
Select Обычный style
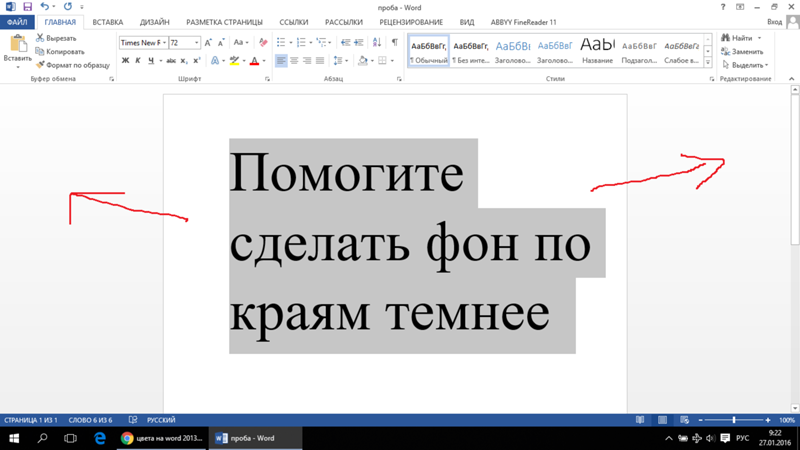[429, 51]
